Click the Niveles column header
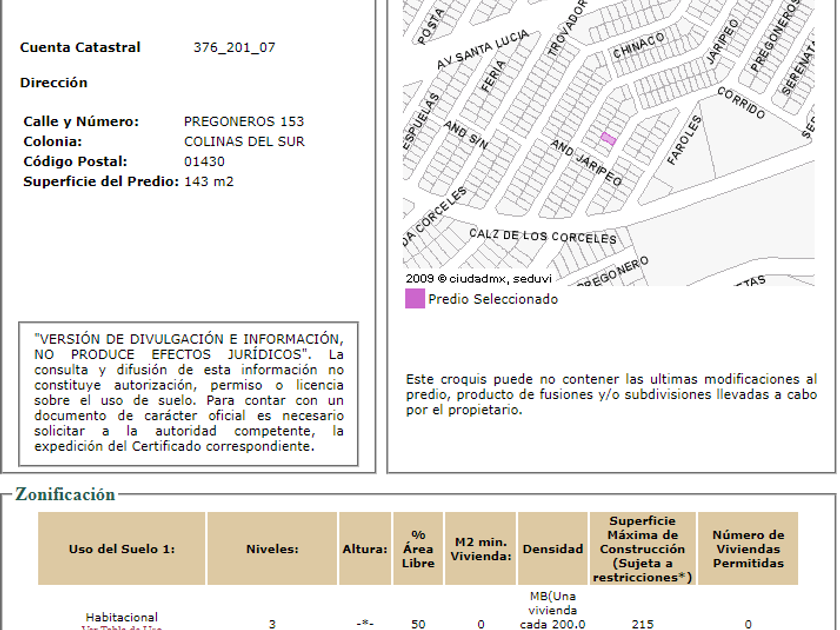Image resolution: width=840 pixels, height=630 pixels. click(x=272, y=549)
